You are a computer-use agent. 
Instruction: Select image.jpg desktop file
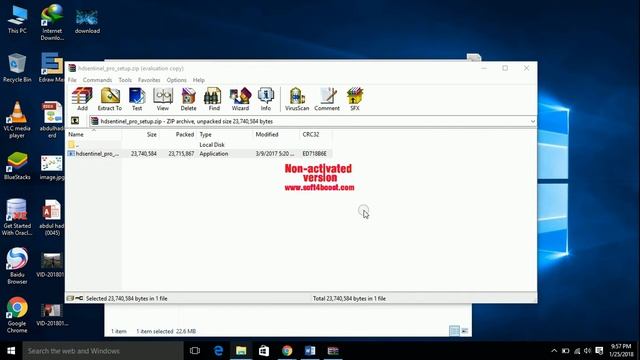coord(52,167)
